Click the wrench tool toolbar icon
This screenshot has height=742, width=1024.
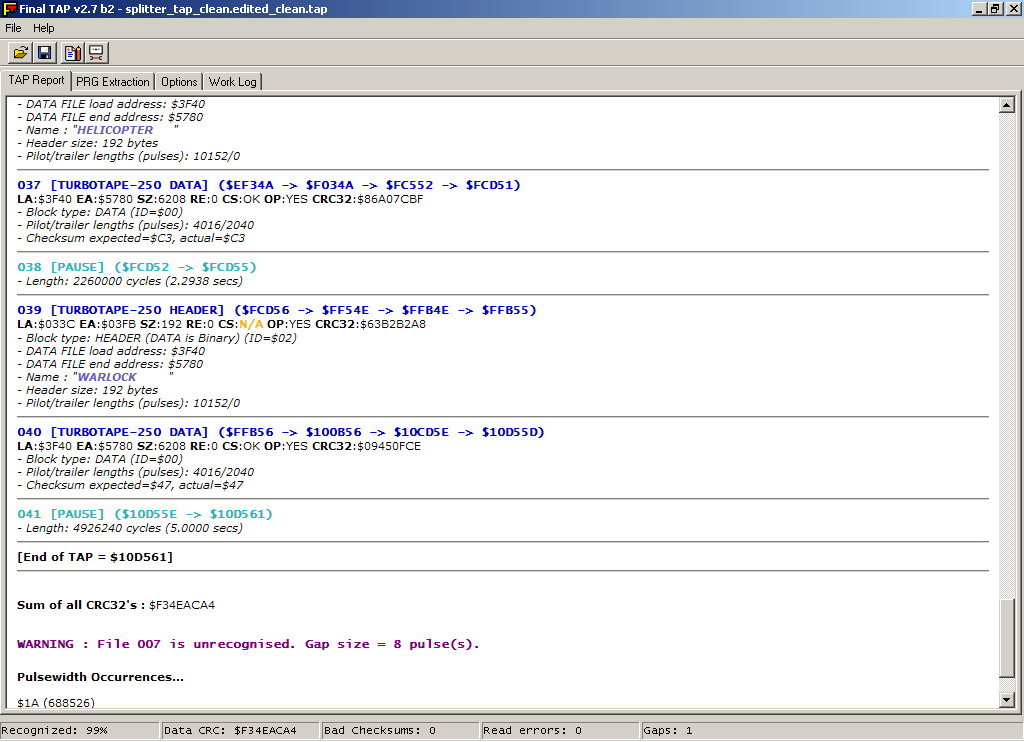coord(96,53)
